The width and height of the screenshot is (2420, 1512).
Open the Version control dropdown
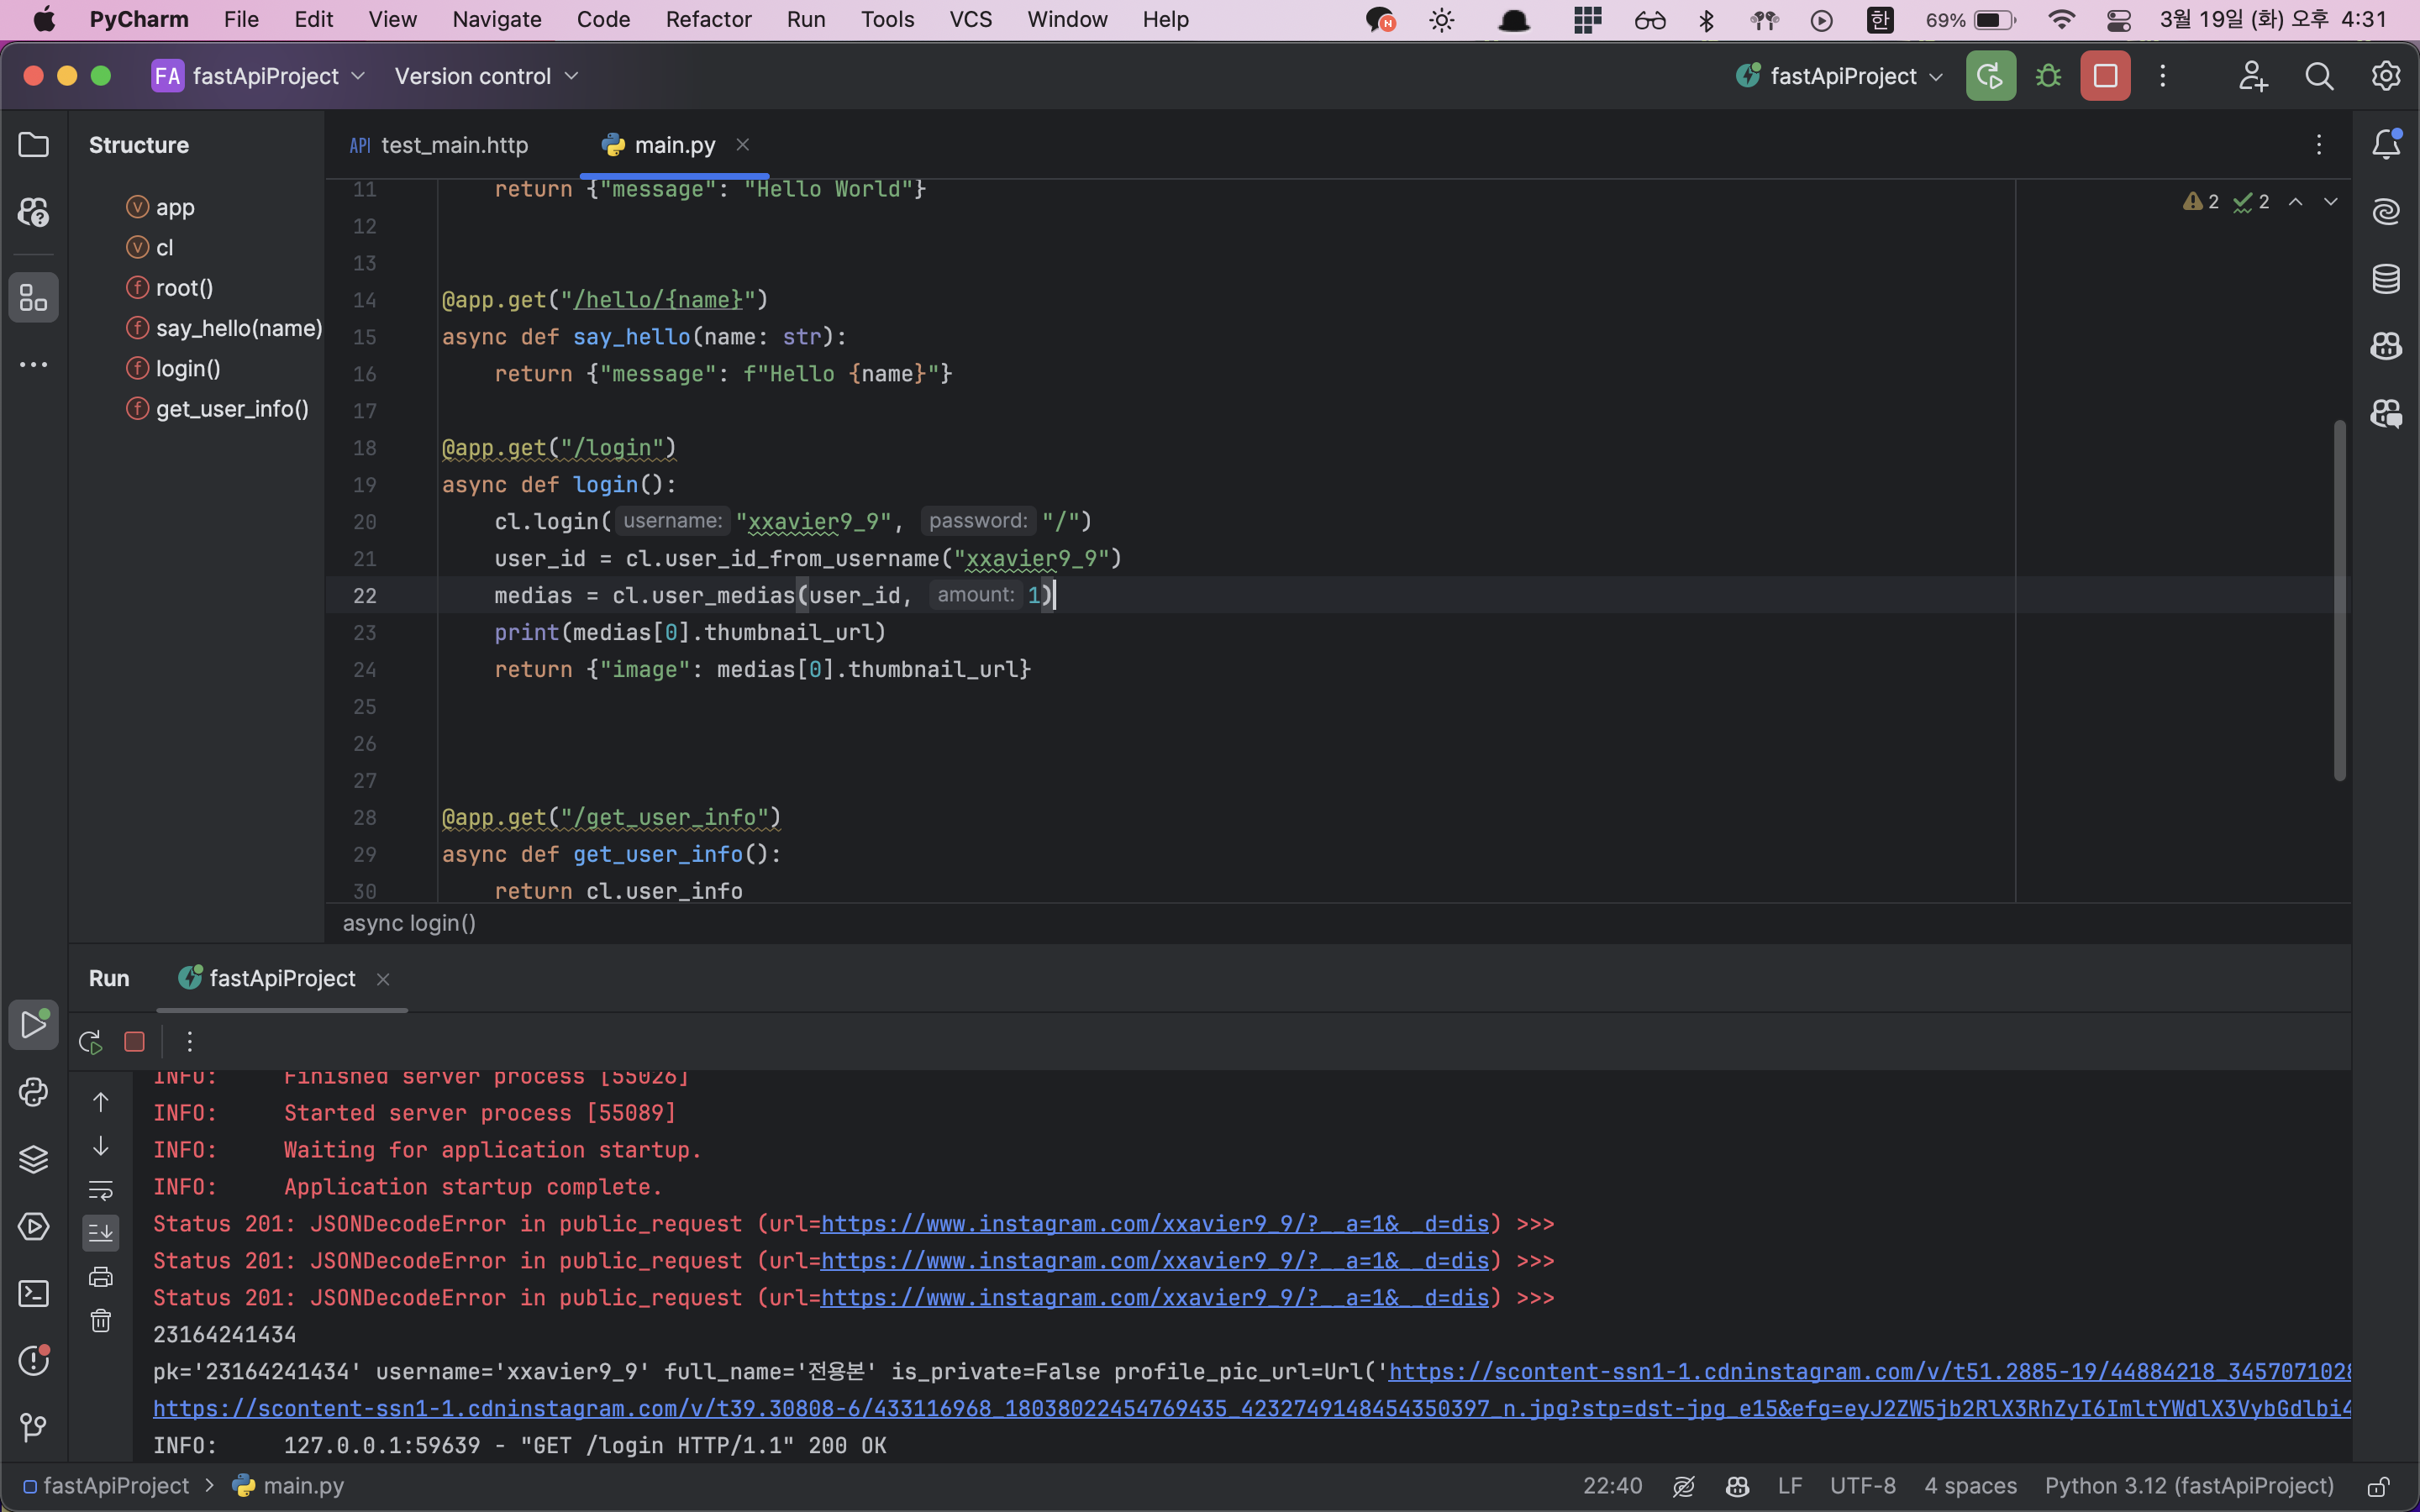click(x=487, y=76)
